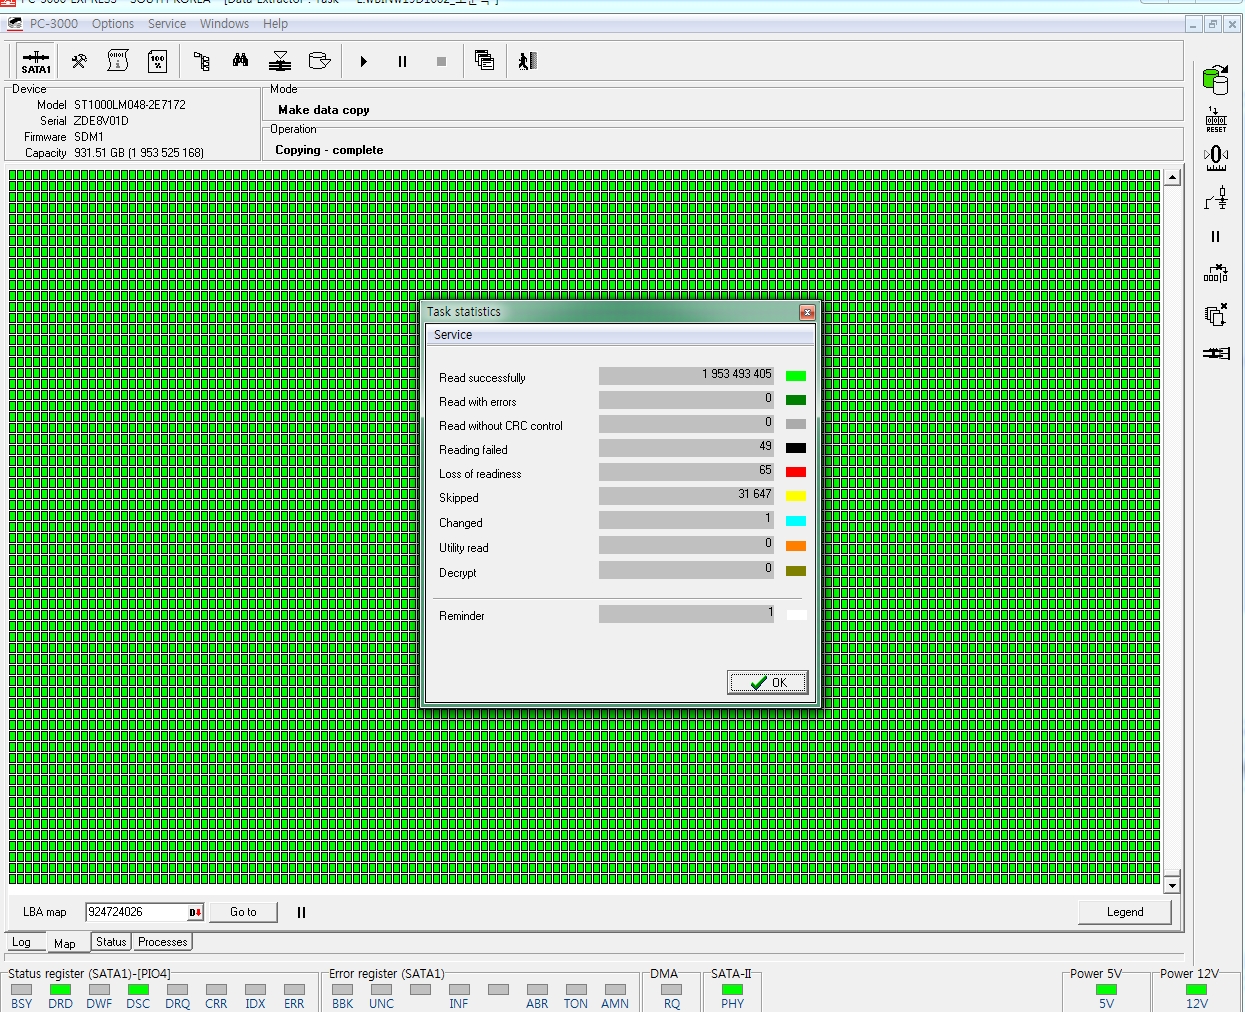Restore the inner window using the restore button
1245x1012 pixels.
coord(1212,24)
